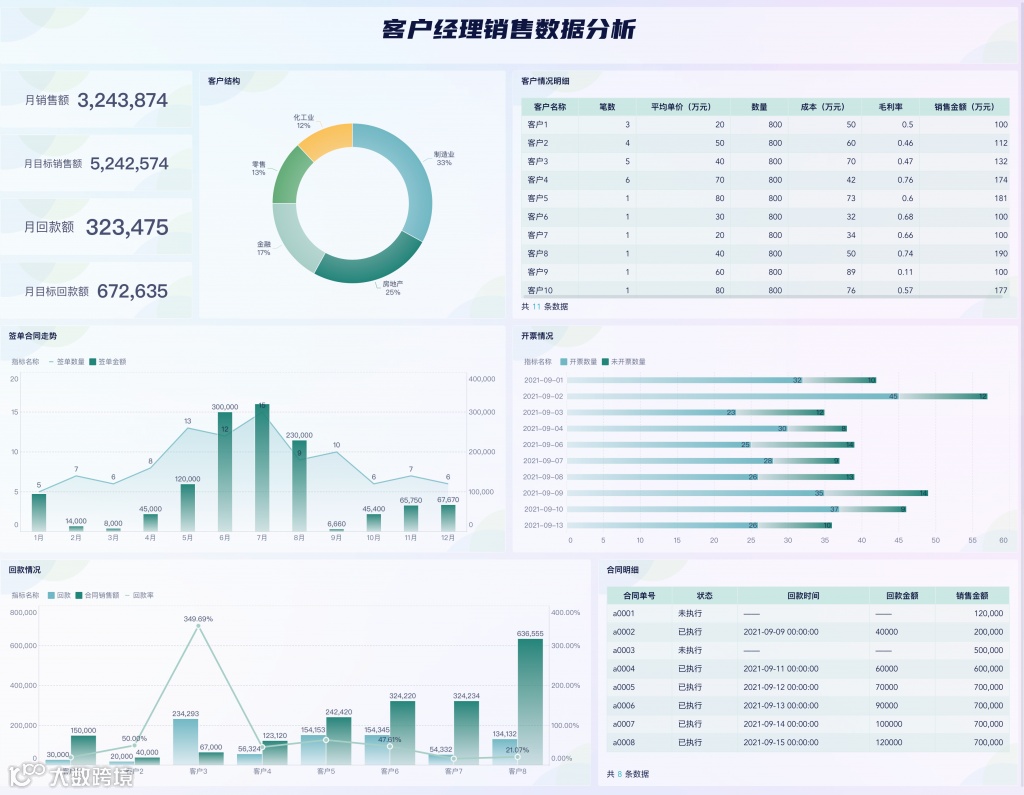Viewport: 1024px width, 795px height.
Task: Click the 324,220 bar for 客户6
Action: tap(402, 732)
